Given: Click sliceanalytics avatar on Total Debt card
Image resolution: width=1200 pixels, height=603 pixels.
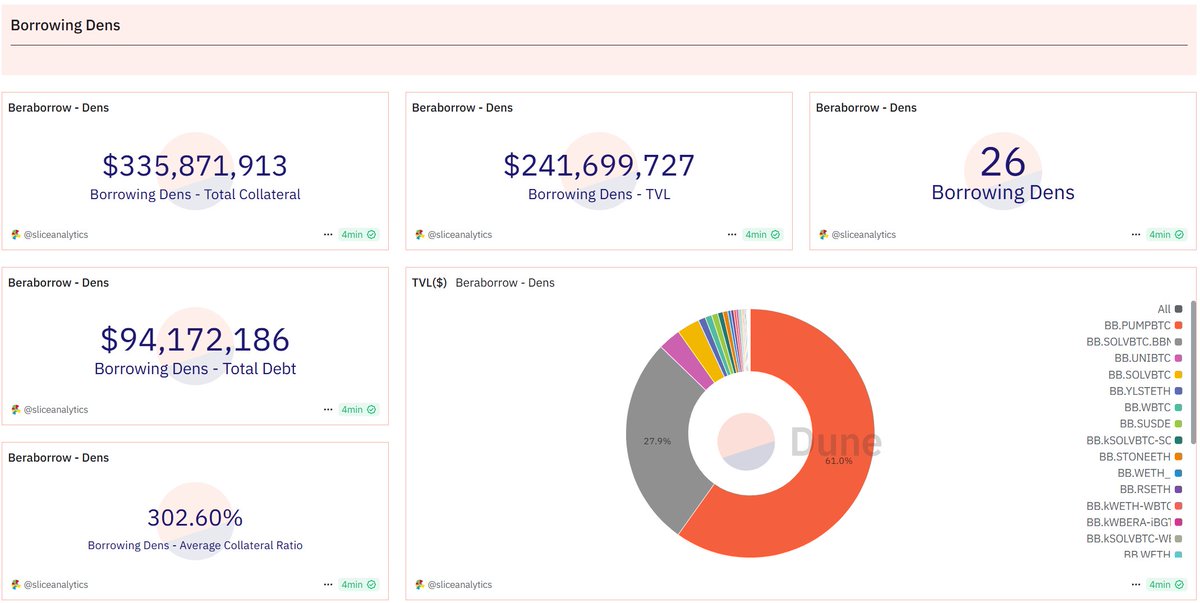Looking at the screenshot, I should click(x=15, y=410).
